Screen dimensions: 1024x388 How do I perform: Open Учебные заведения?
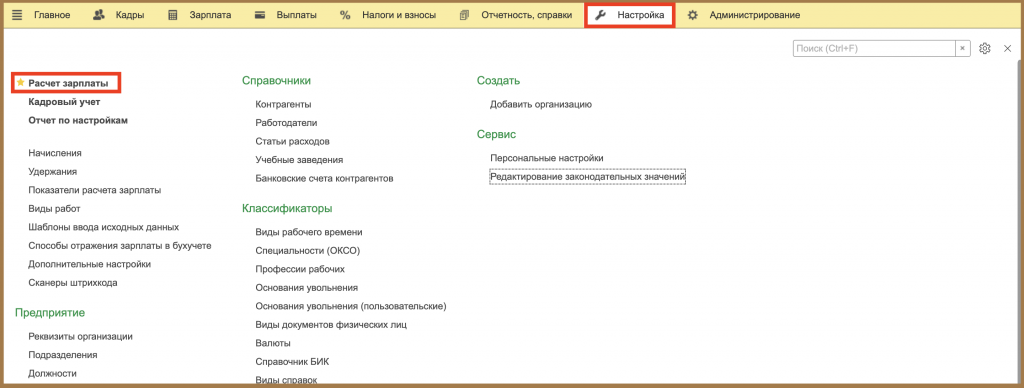[299, 159]
